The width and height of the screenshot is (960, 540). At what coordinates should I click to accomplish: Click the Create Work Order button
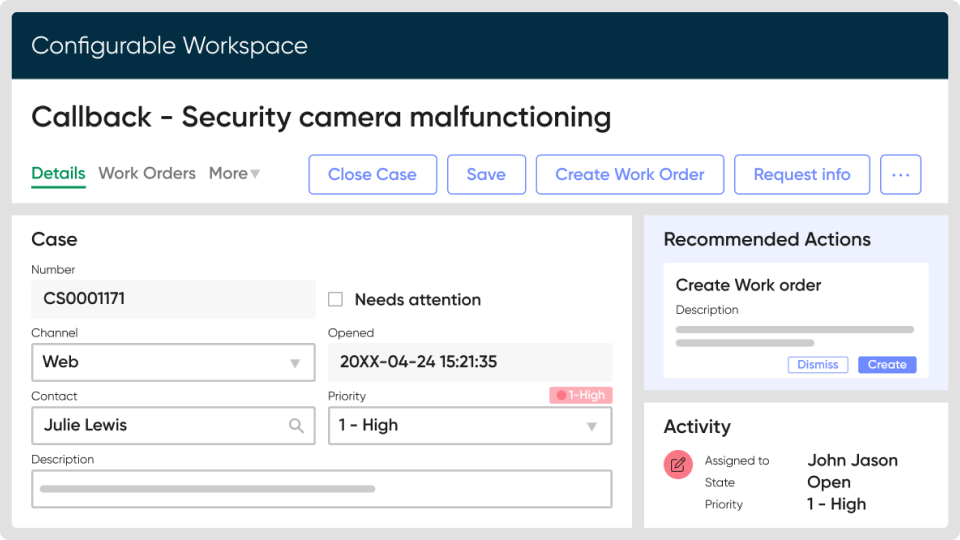click(x=630, y=175)
